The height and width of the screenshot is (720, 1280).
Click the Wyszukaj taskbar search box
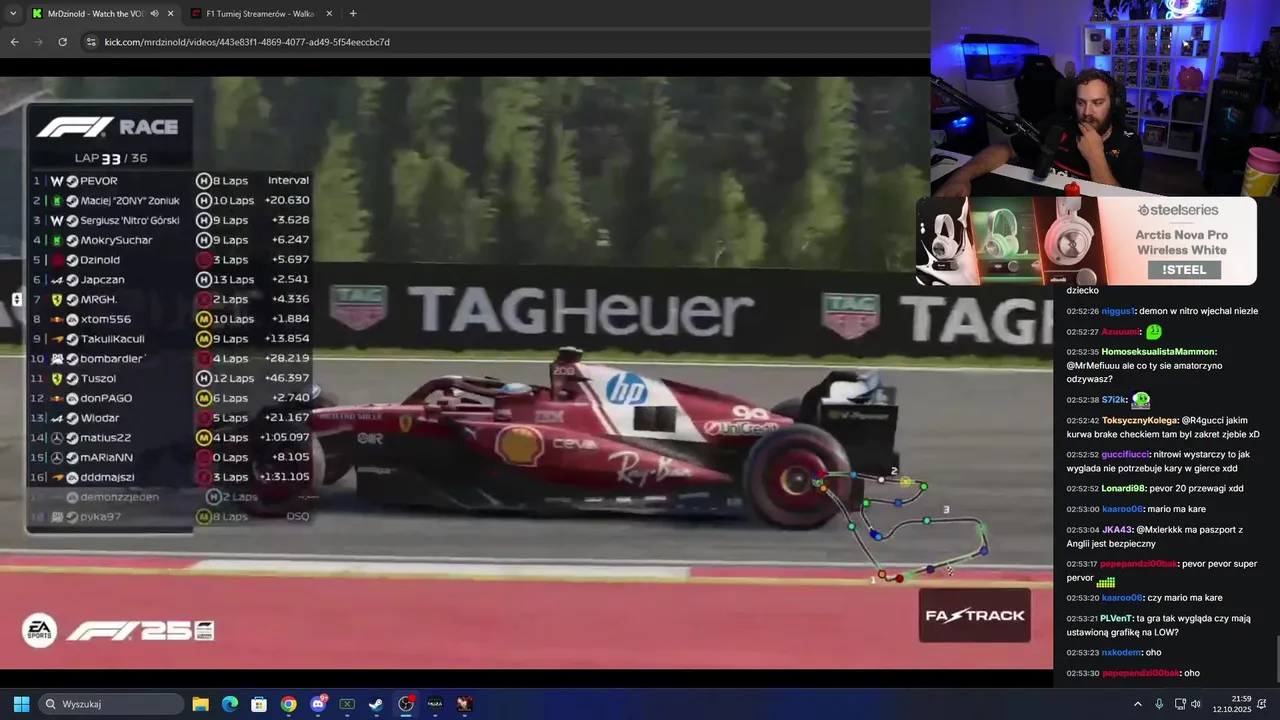tap(112, 704)
